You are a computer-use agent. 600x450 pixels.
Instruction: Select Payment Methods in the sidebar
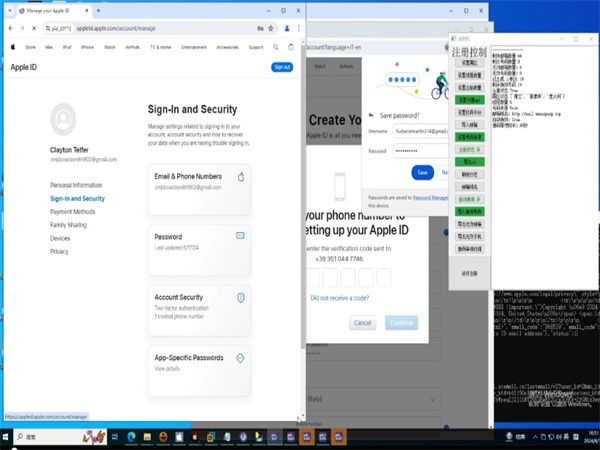[73, 212]
